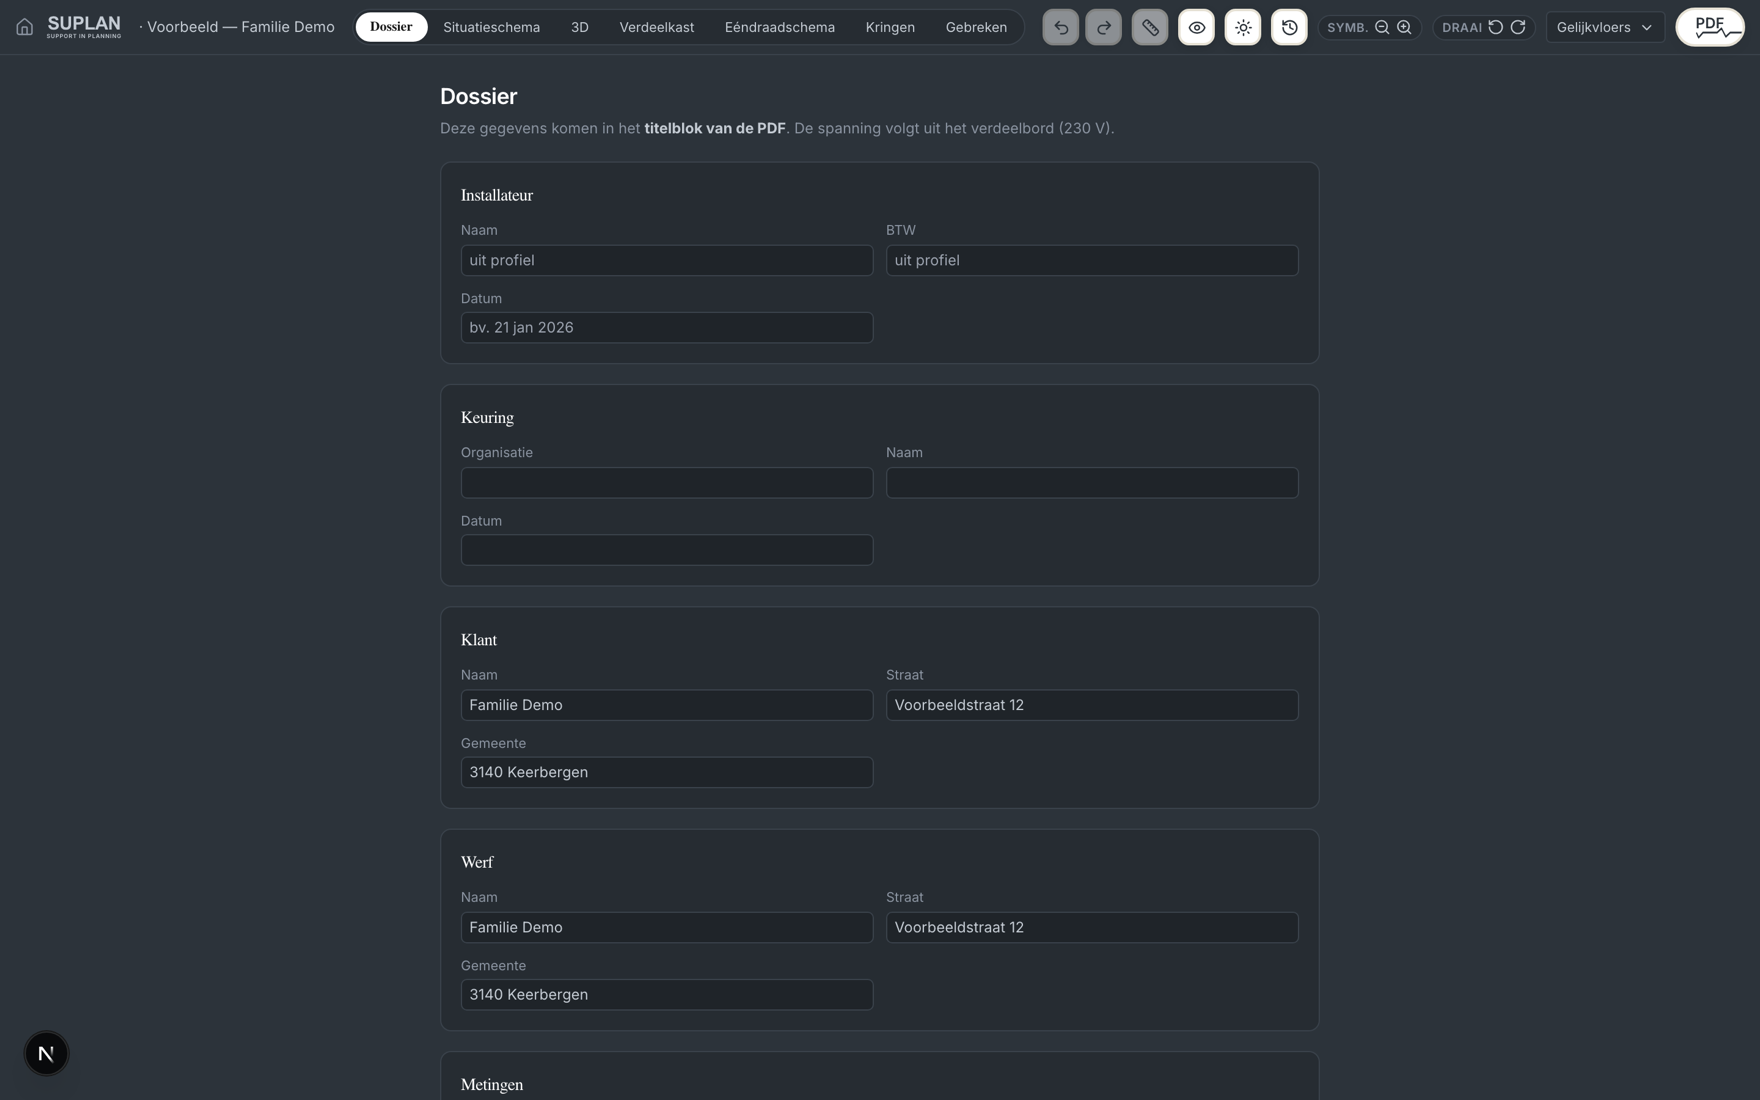Edit the Klant Straat field

coord(1092,705)
